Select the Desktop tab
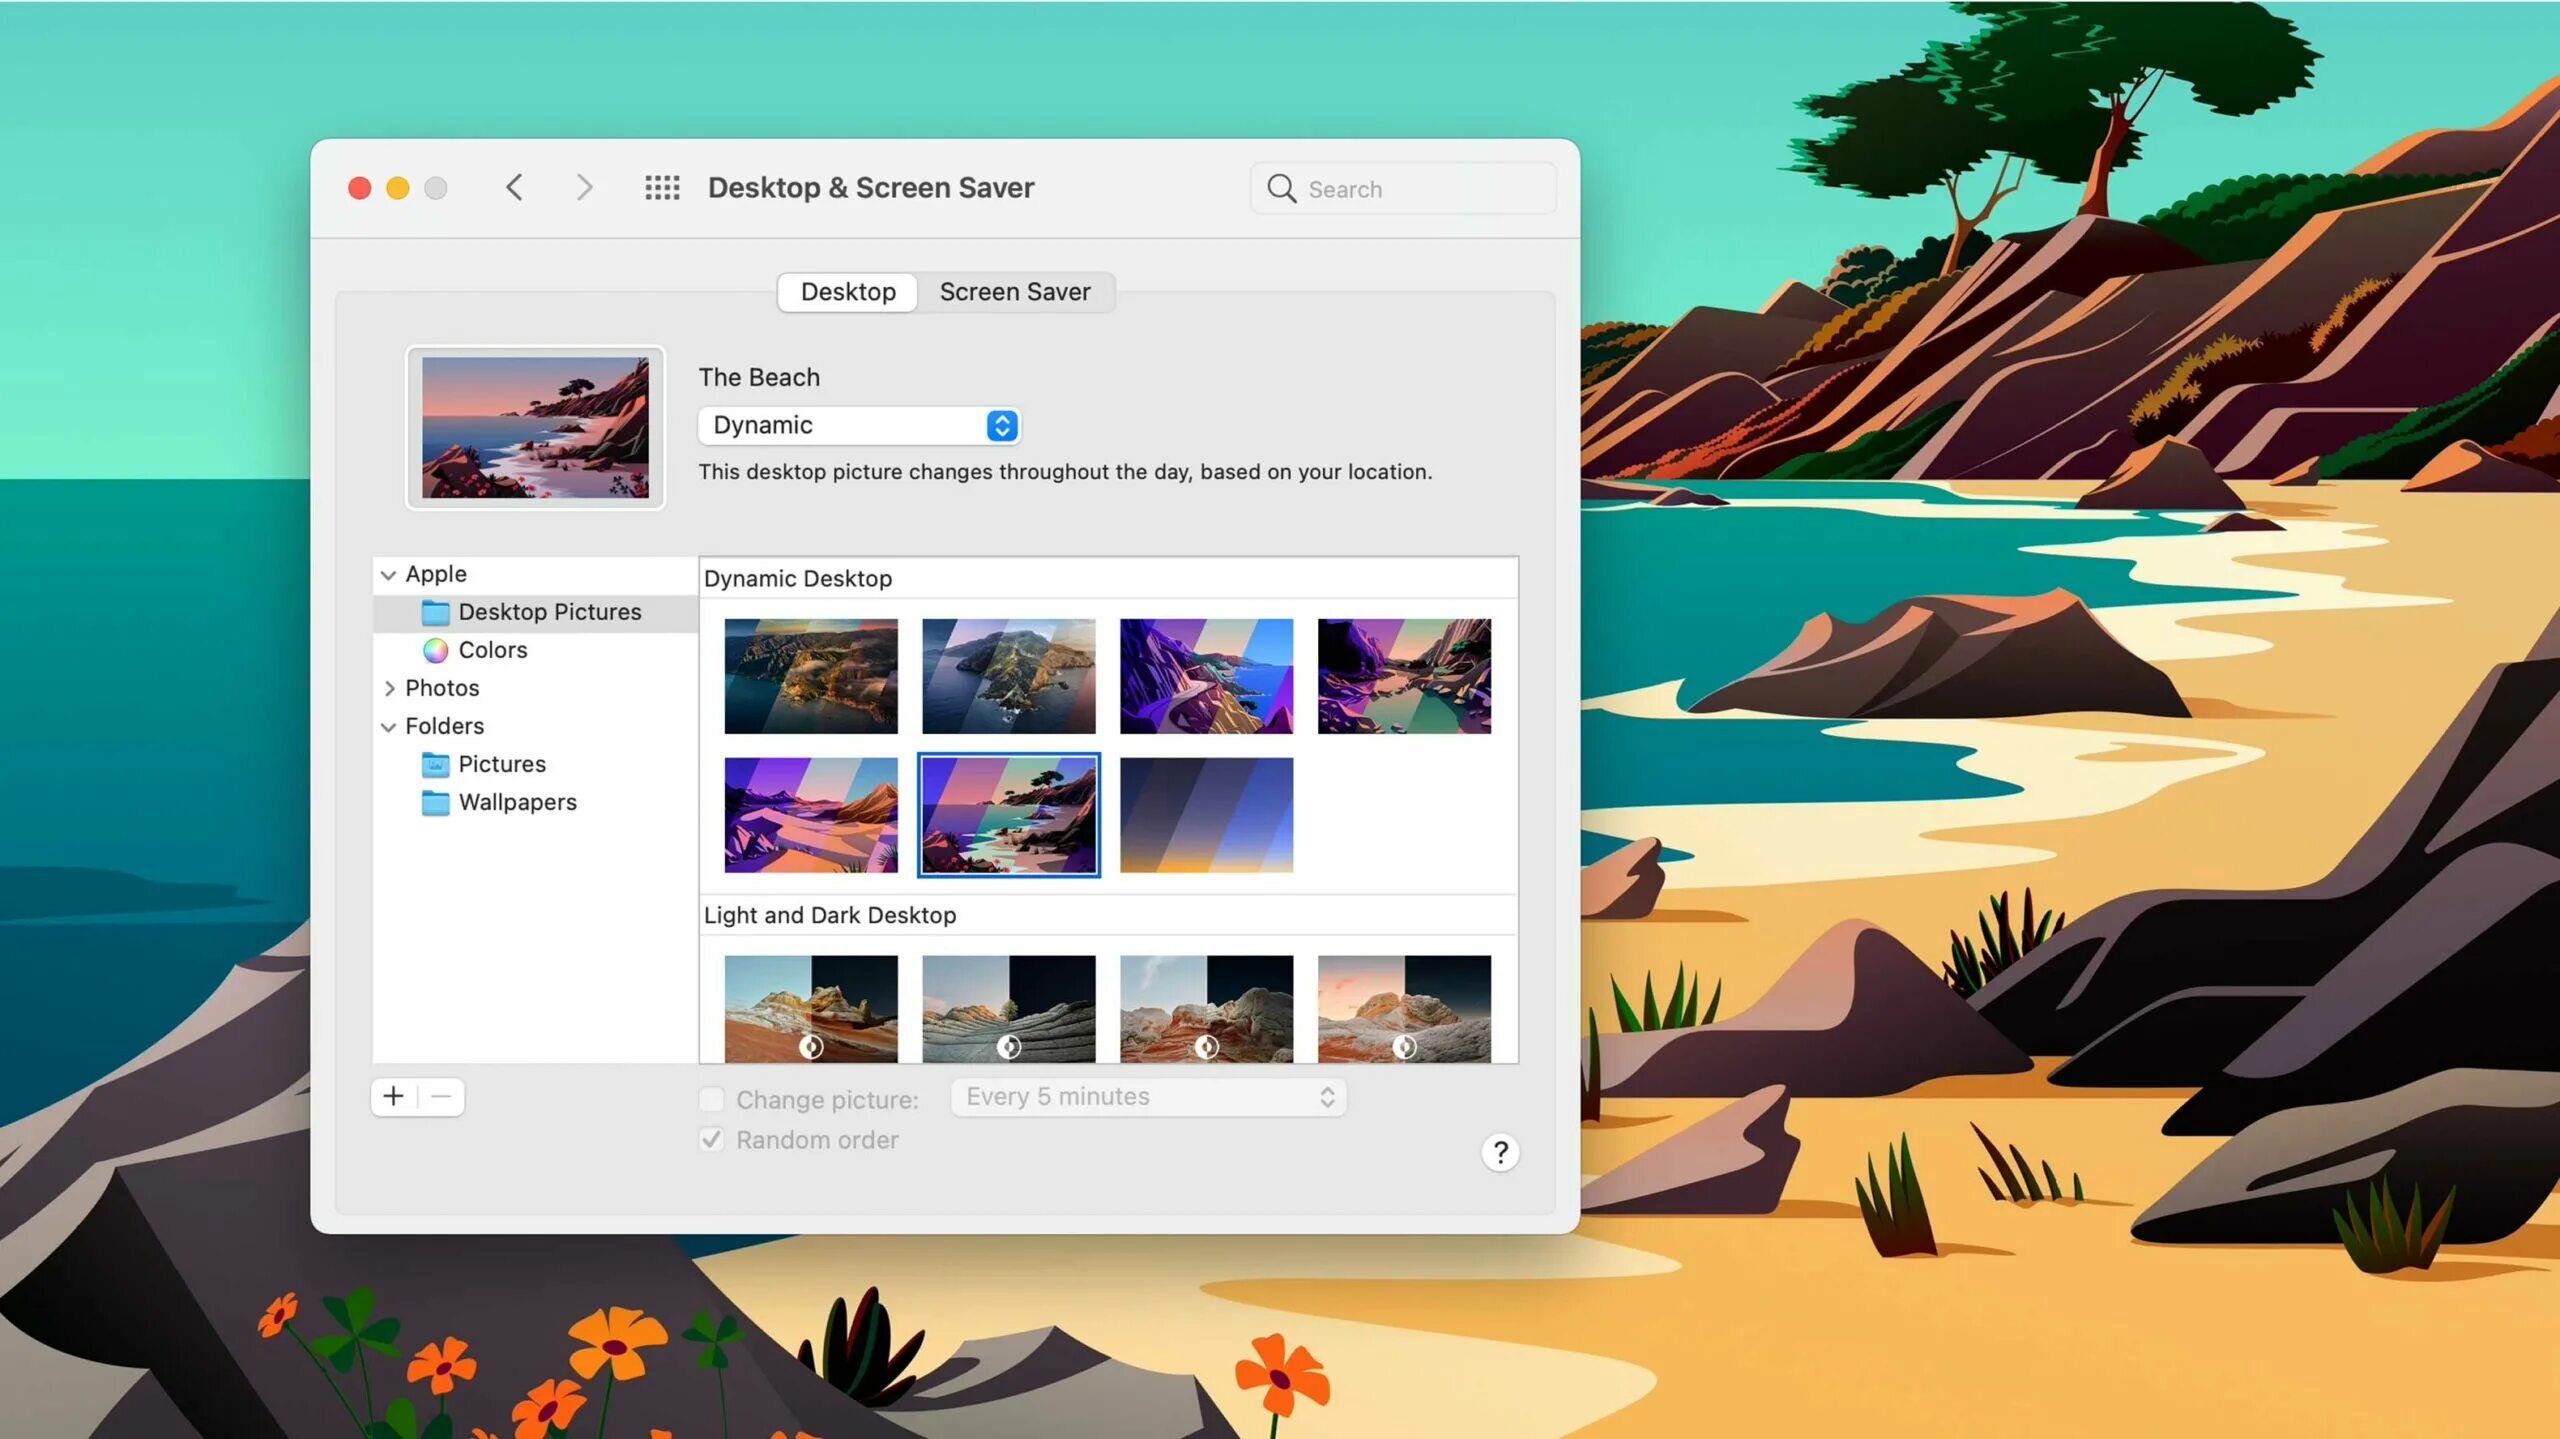This screenshot has height=1439, width=2560. (x=848, y=292)
